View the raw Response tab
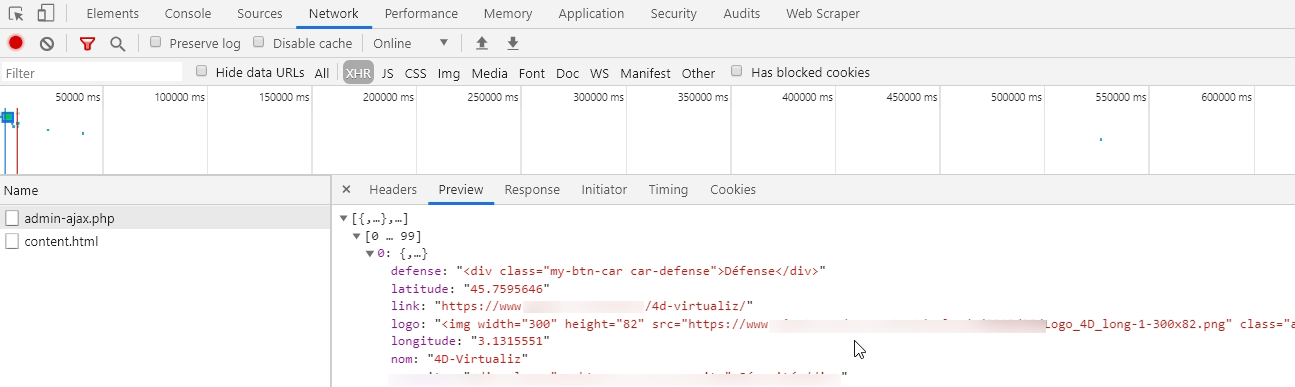This screenshot has width=1295, height=387. [x=532, y=189]
